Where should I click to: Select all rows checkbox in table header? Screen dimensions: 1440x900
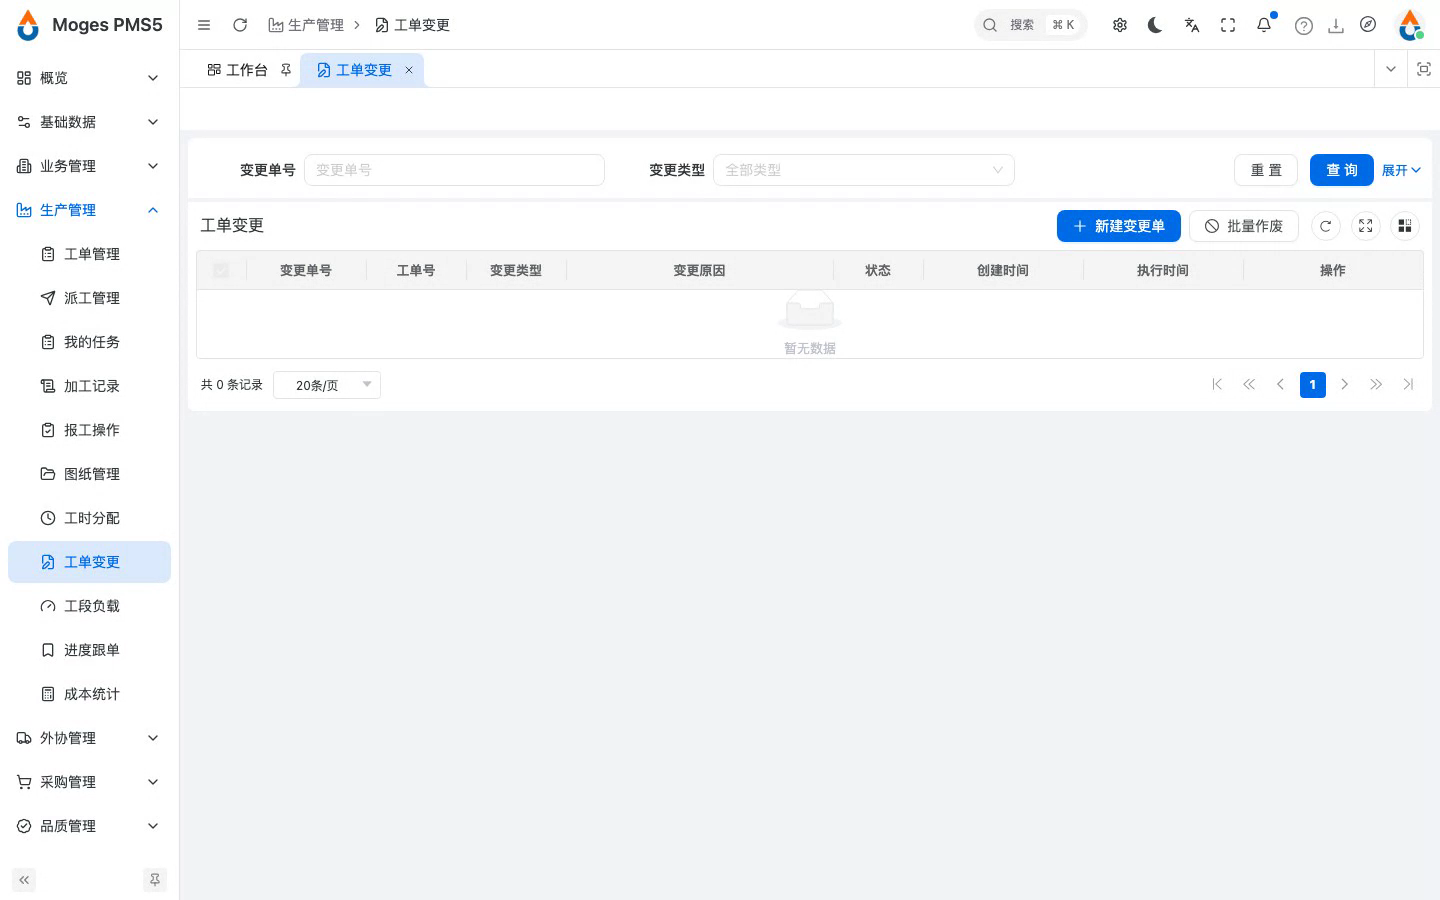[221, 270]
